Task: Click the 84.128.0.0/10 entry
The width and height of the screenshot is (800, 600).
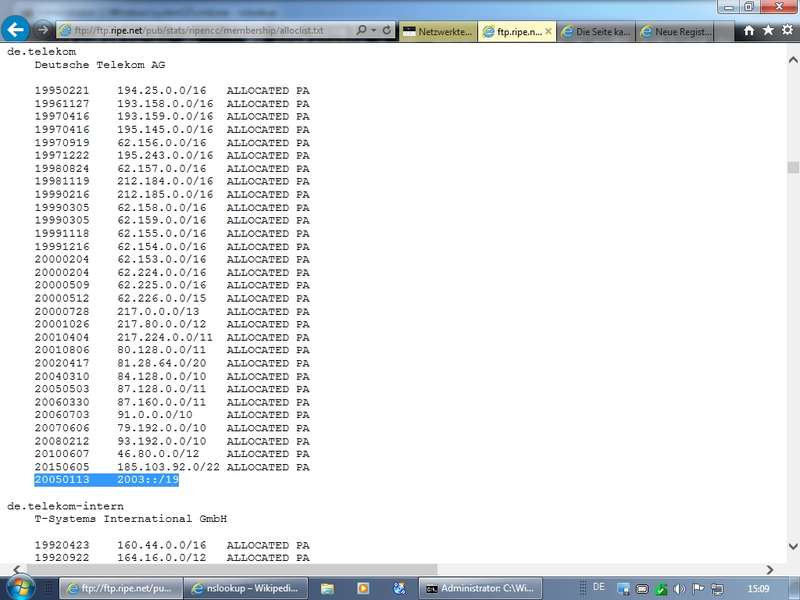Action: 162,376
